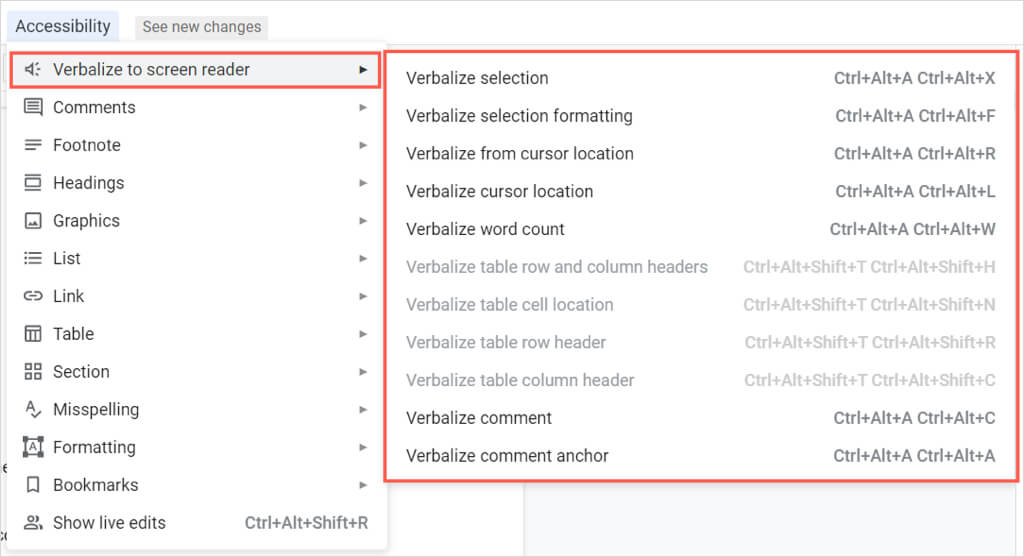Click the List bullet icon
The height and width of the screenshot is (557, 1024).
tap(33, 258)
